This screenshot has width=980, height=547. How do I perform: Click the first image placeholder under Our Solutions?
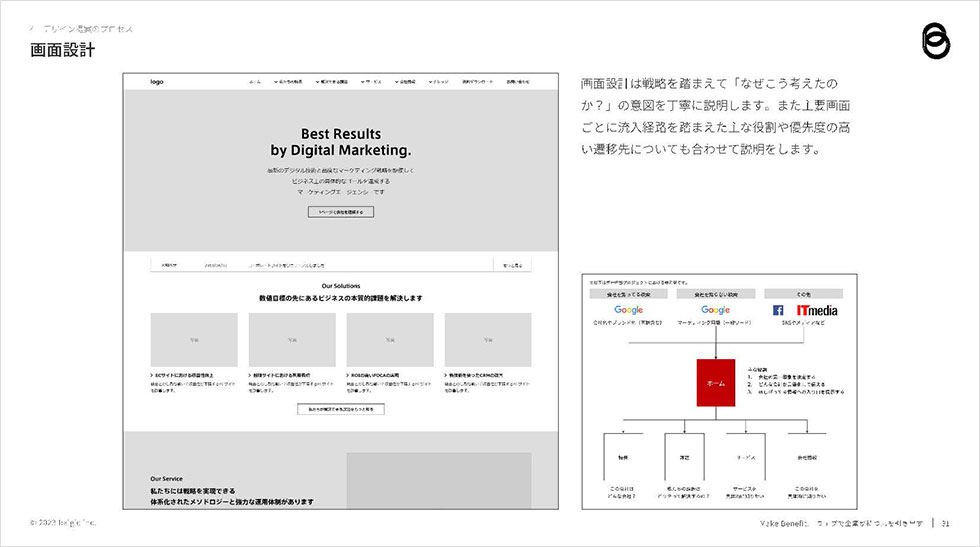click(194, 340)
